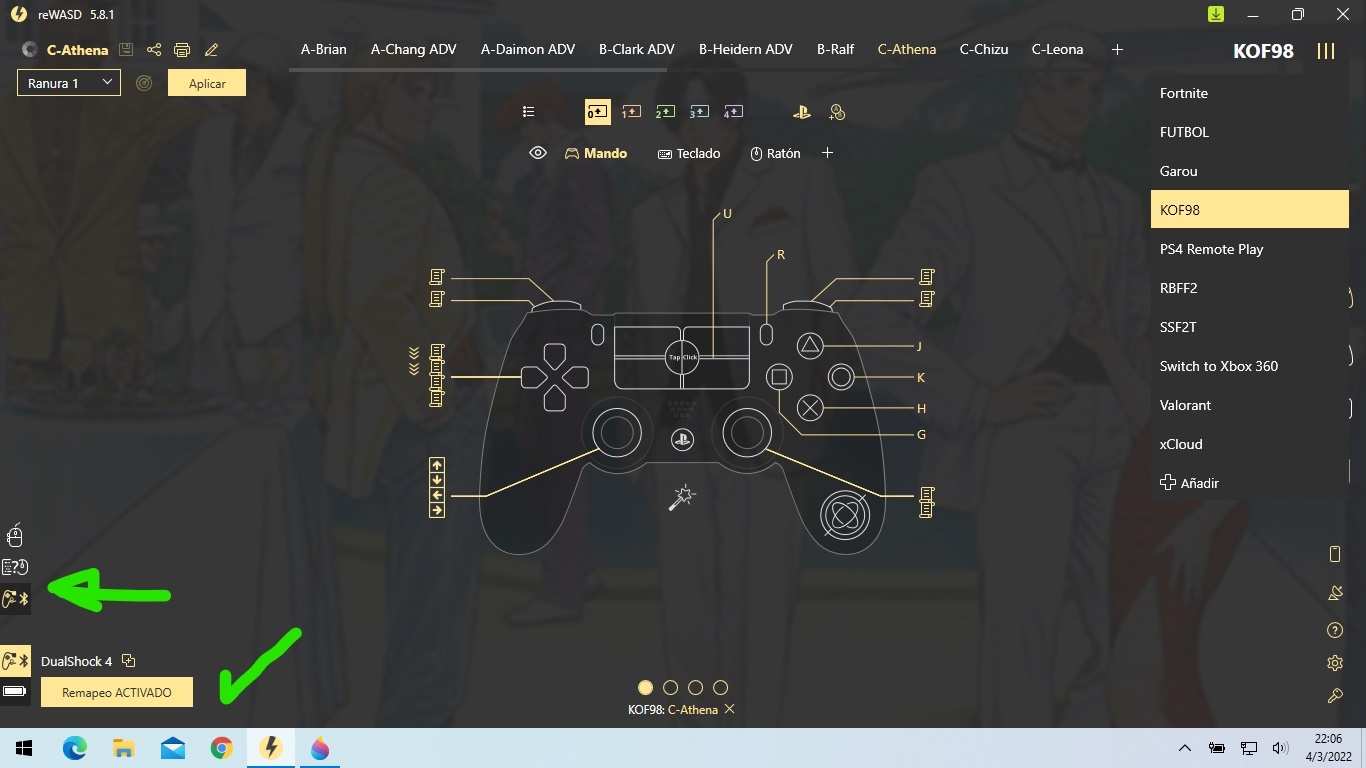Open the magic wand below the controller

pyautogui.click(x=682, y=497)
